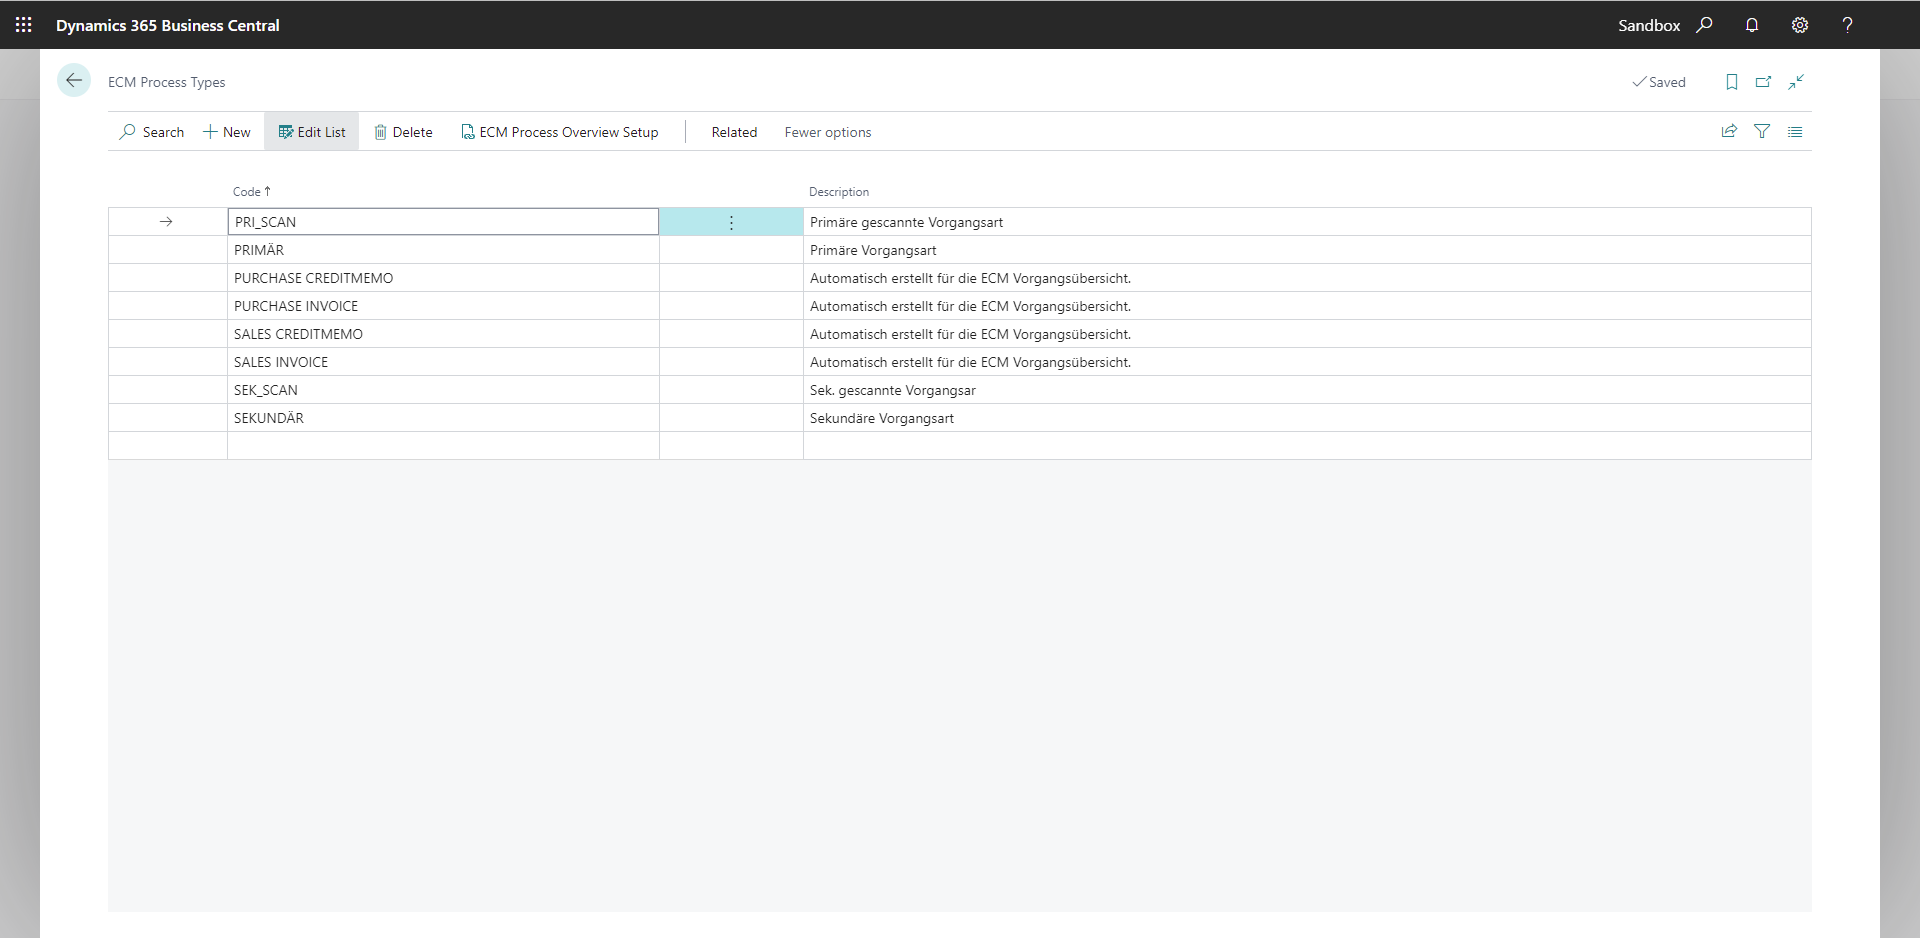
Task: Open ECM Process Overview Setup
Action: pos(560,132)
